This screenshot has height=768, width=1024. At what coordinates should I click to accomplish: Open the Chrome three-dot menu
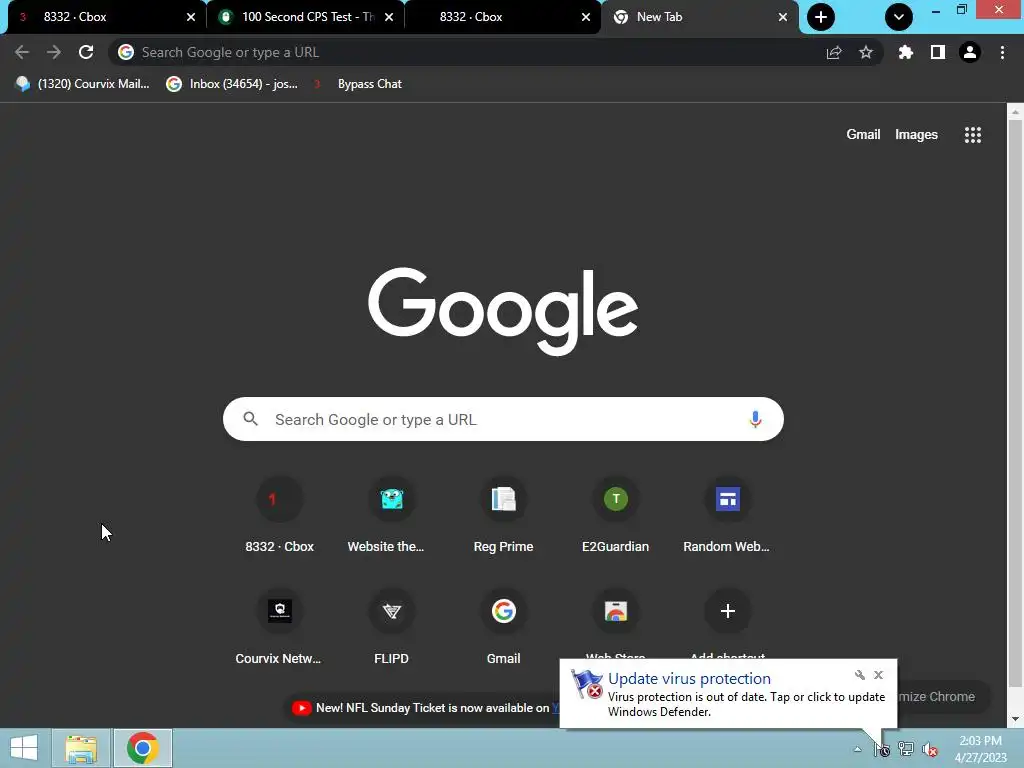click(1002, 52)
